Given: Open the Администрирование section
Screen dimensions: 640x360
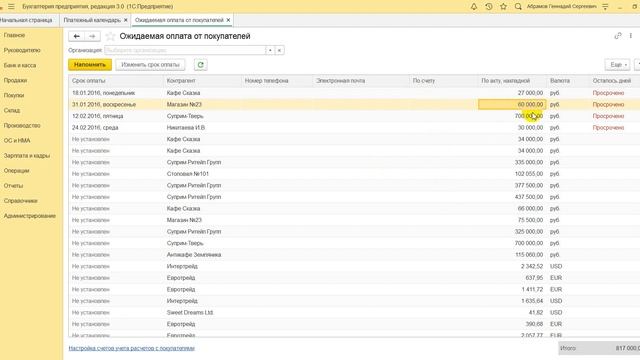Looking at the screenshot, I should pos(29,216).
